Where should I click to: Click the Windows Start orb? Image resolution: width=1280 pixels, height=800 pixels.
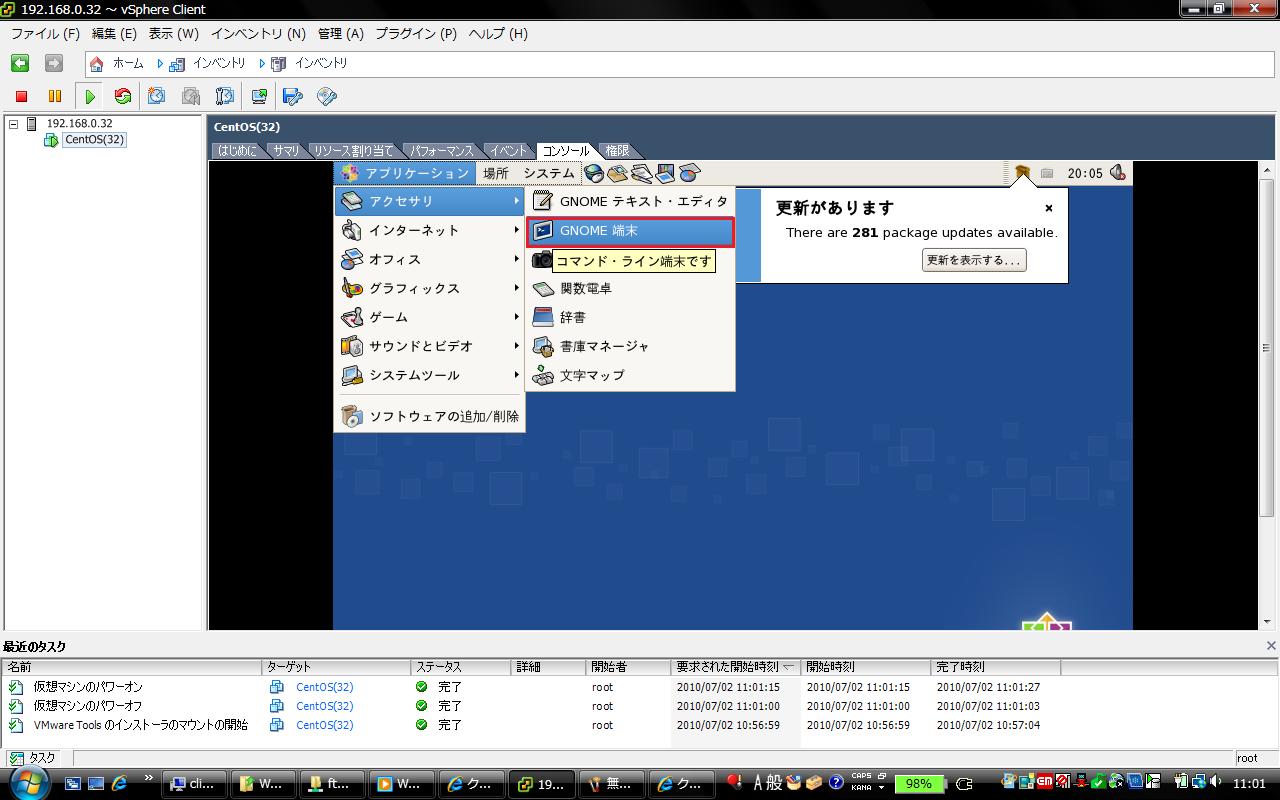(29, 783)
